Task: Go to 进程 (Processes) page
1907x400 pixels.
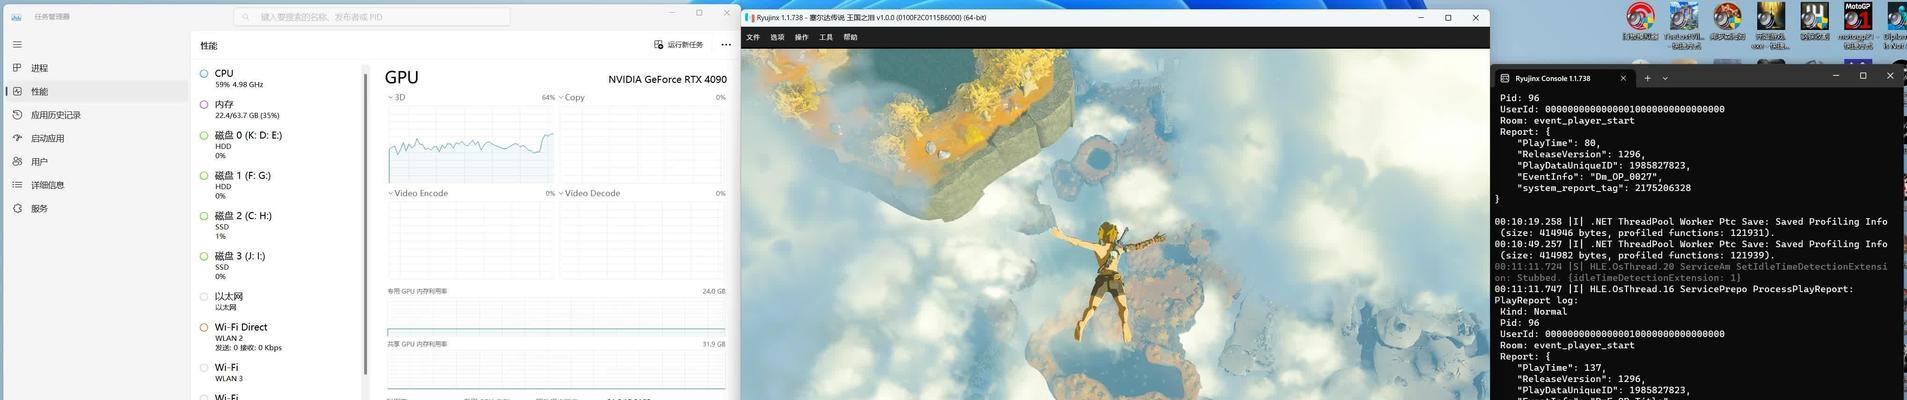Action: (x=95, y=68)
